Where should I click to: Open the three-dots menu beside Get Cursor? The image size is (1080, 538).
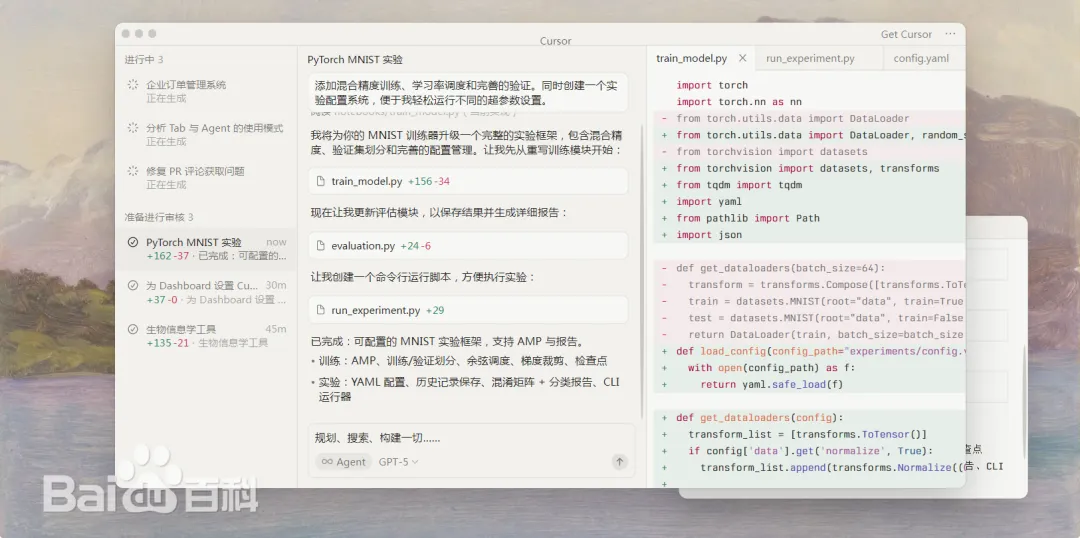click(x=951, y=34)
